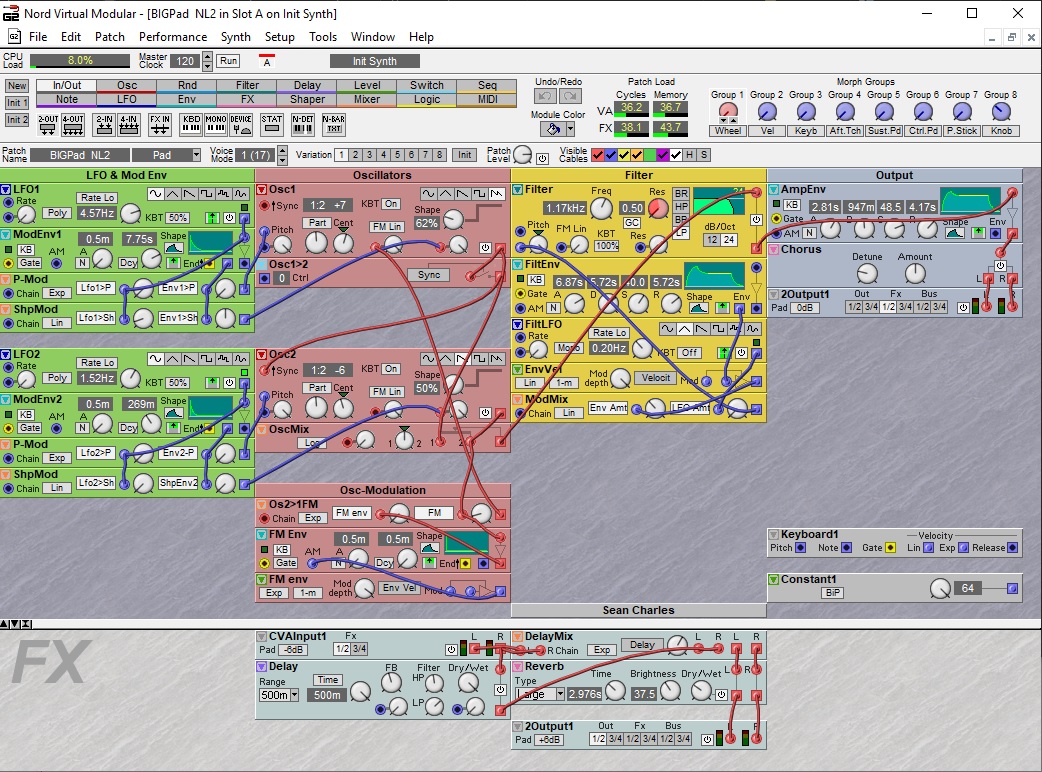Click Osc1 red module header icon
1042x772 pixels.
tap(262, 189)
